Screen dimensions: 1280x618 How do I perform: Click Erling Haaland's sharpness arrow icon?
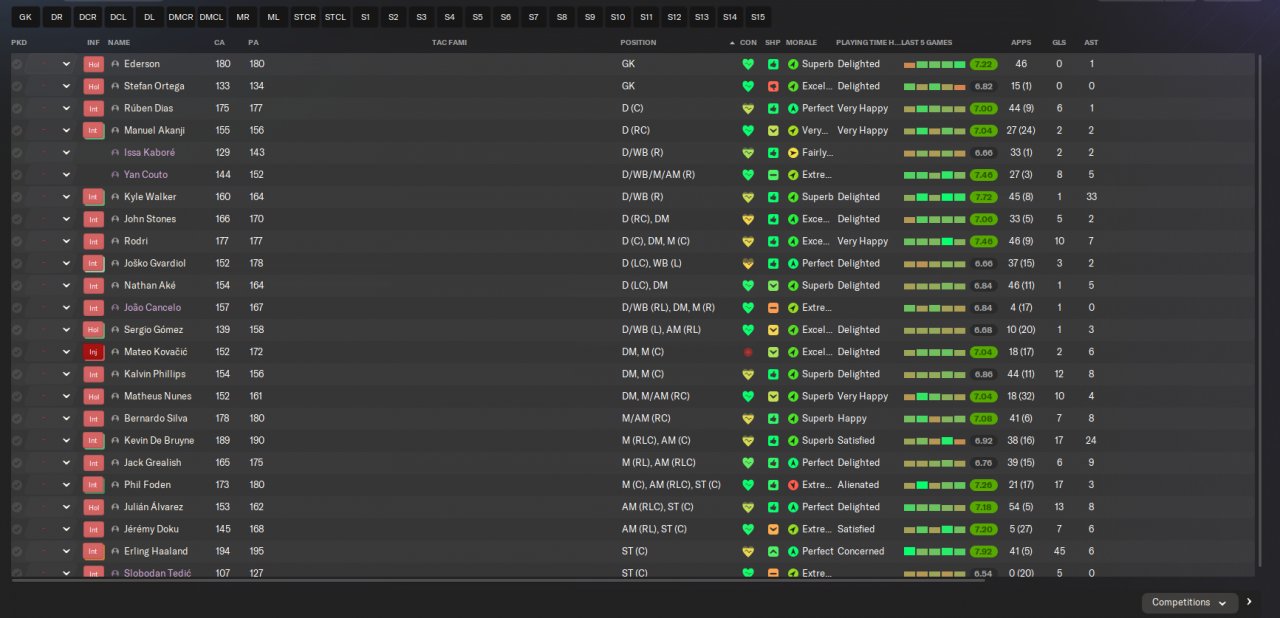point(773,551)
